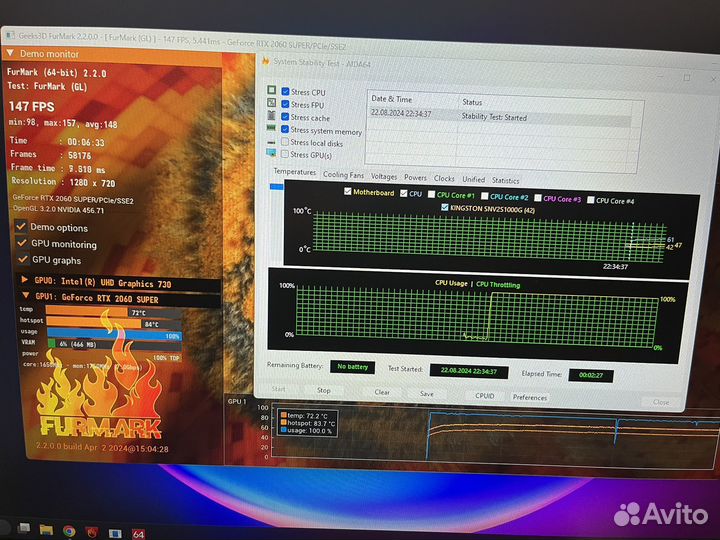The width and height of the screenshot is (720, 540).
Task: Open CPUID from the stability test window
Action: pyautogui.click(x=484, y=395)
